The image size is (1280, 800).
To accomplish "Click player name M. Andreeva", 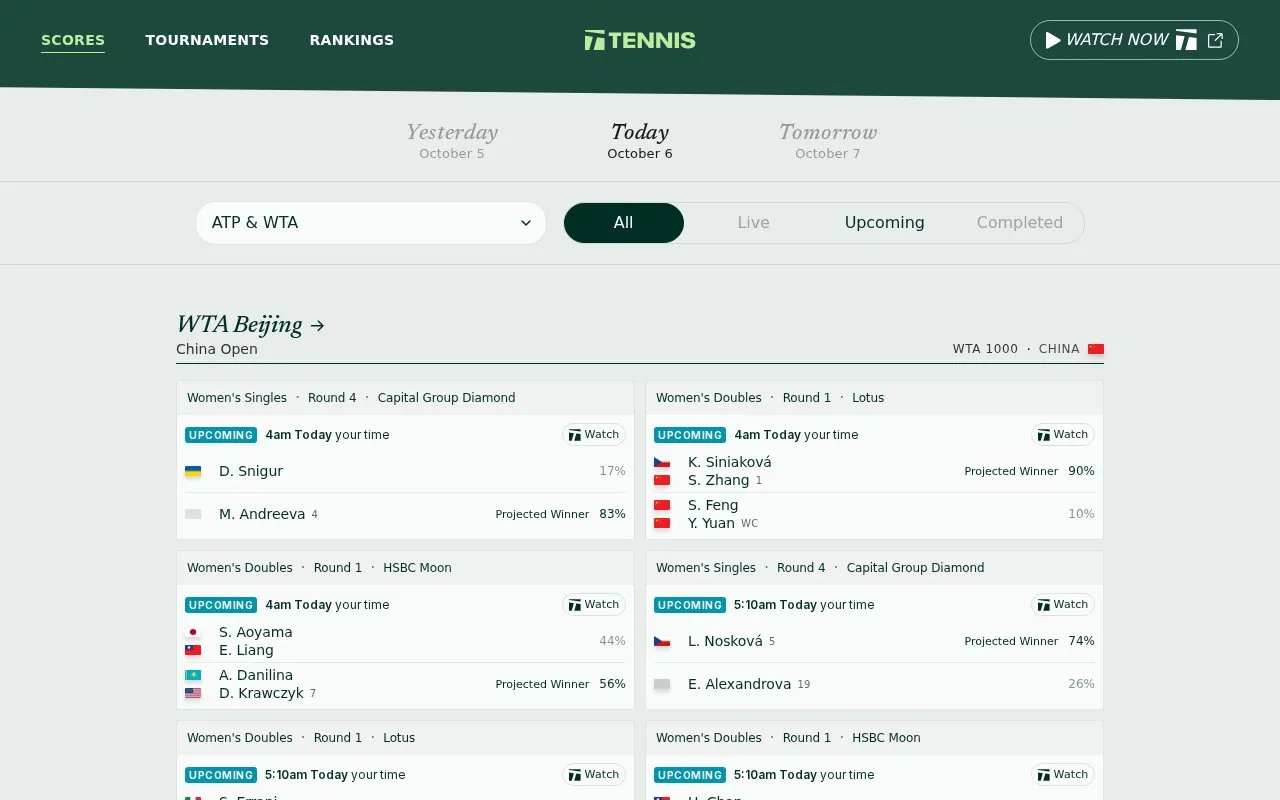I will pos(262,514).
